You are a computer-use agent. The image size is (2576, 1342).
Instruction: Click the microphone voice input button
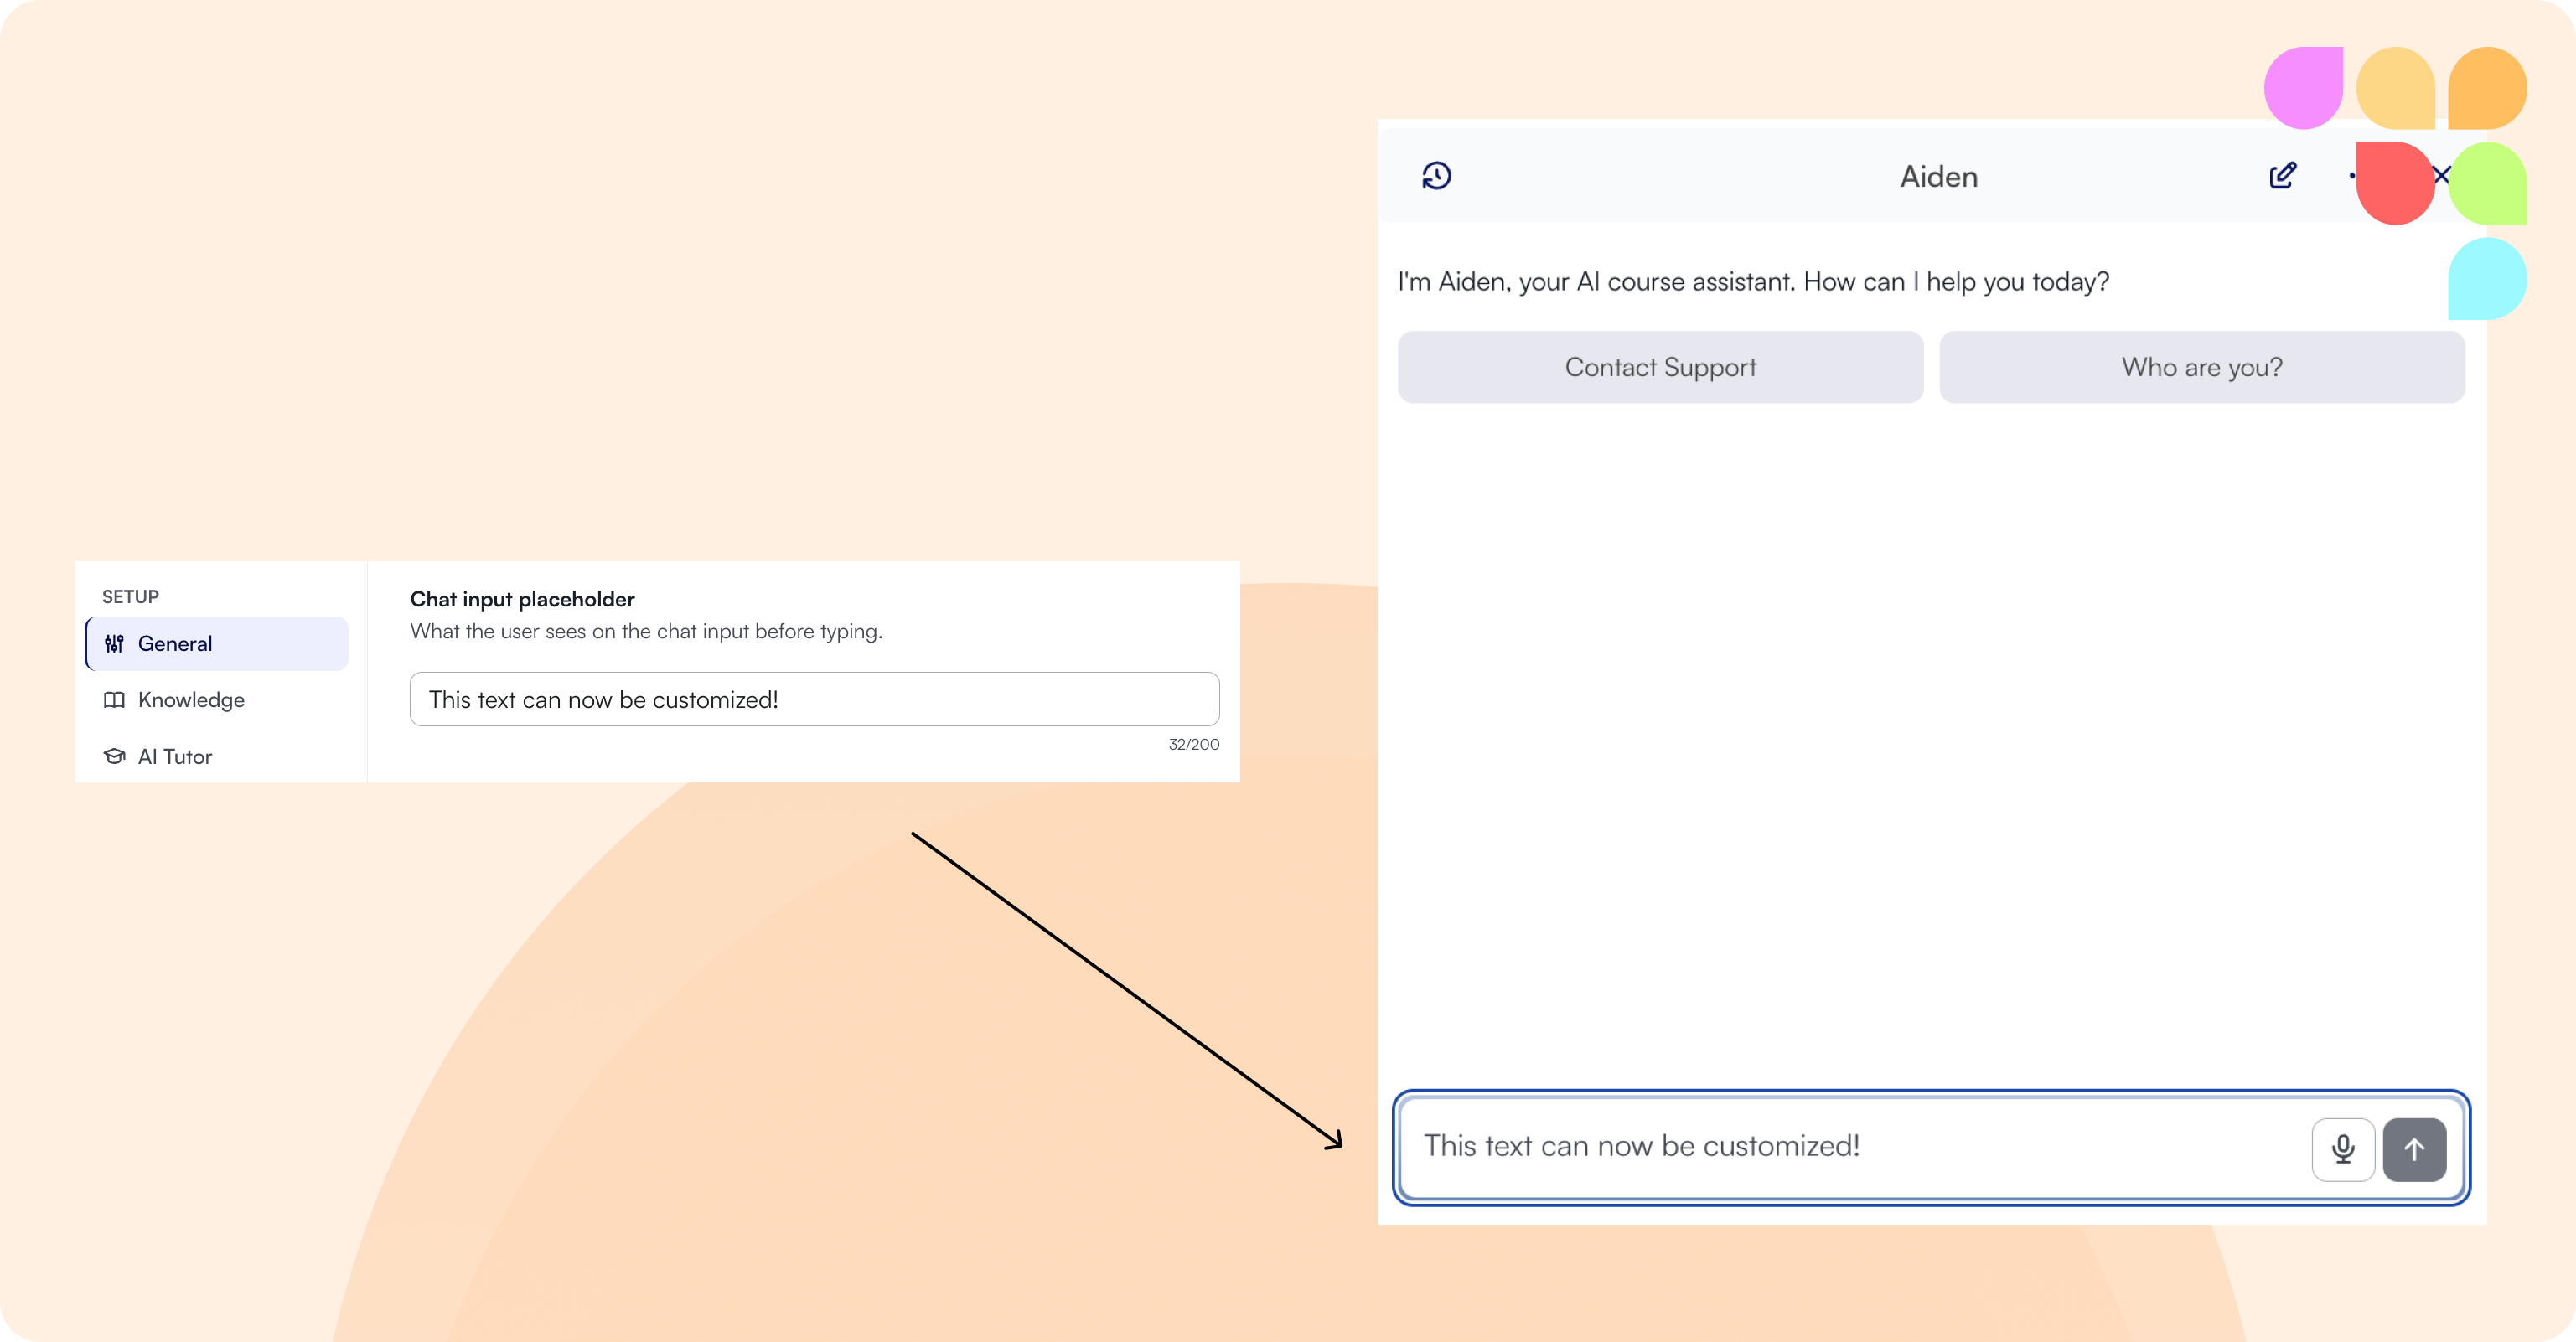[2343, 1149]
